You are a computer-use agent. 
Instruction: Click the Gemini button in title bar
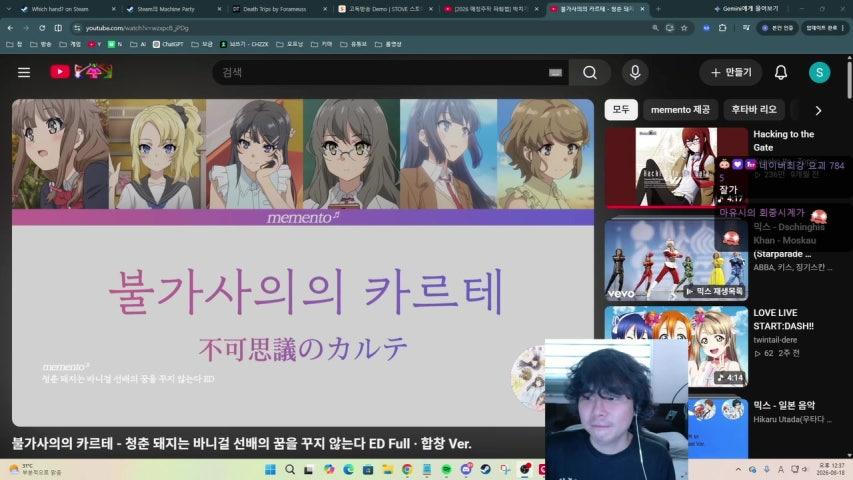click(746, 9)
